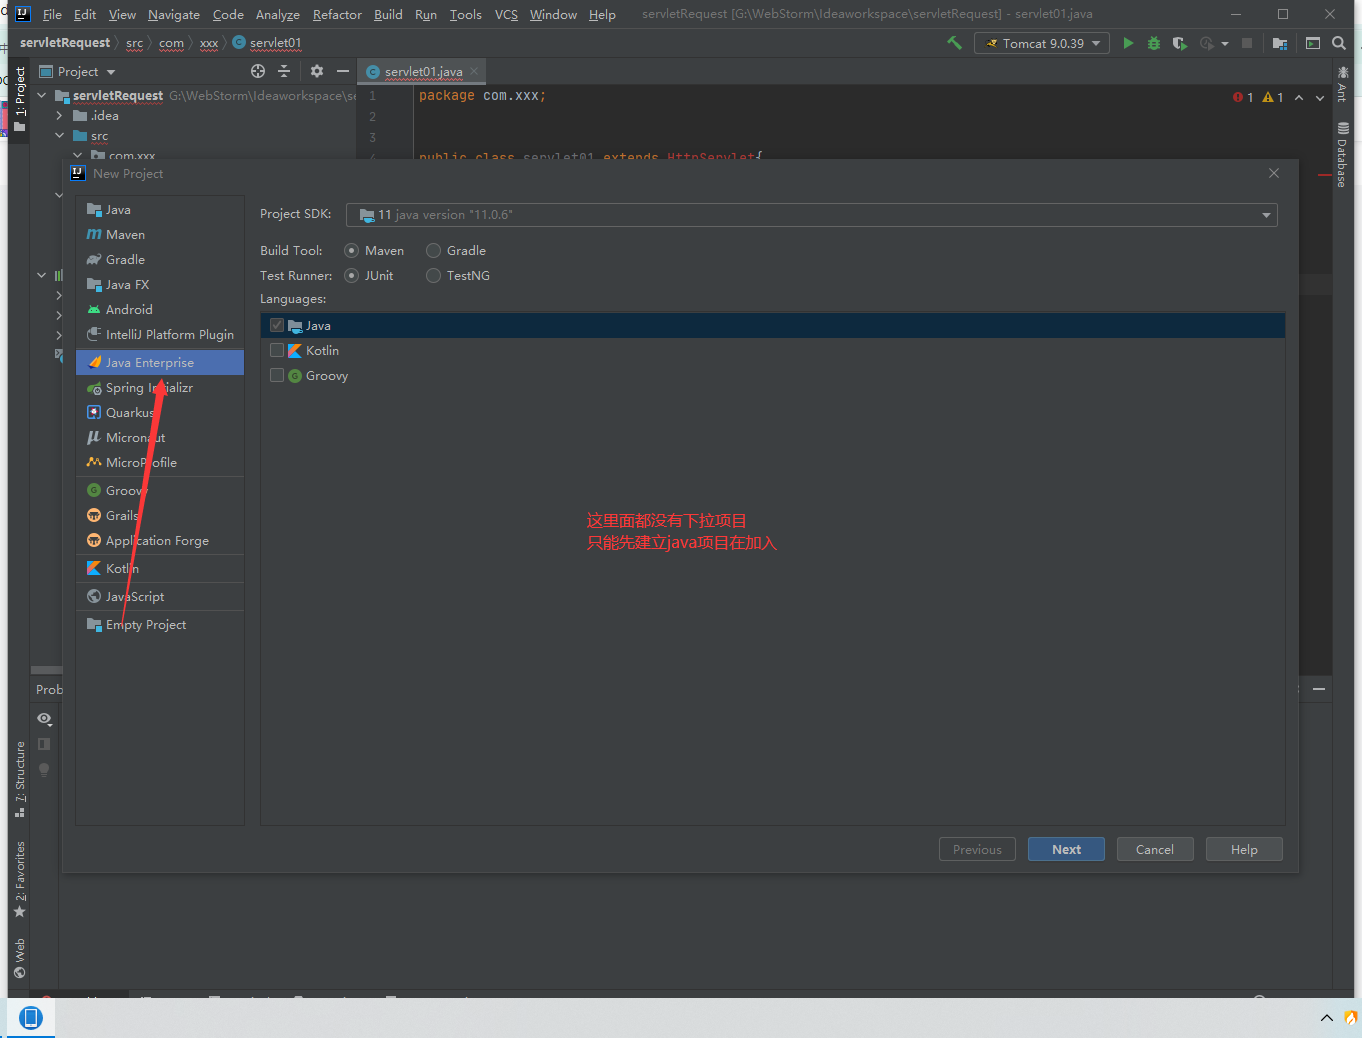Open Search Everywhere magnifier icon
This screenshot has width=1362, height=1038.
click(1339, 43)
